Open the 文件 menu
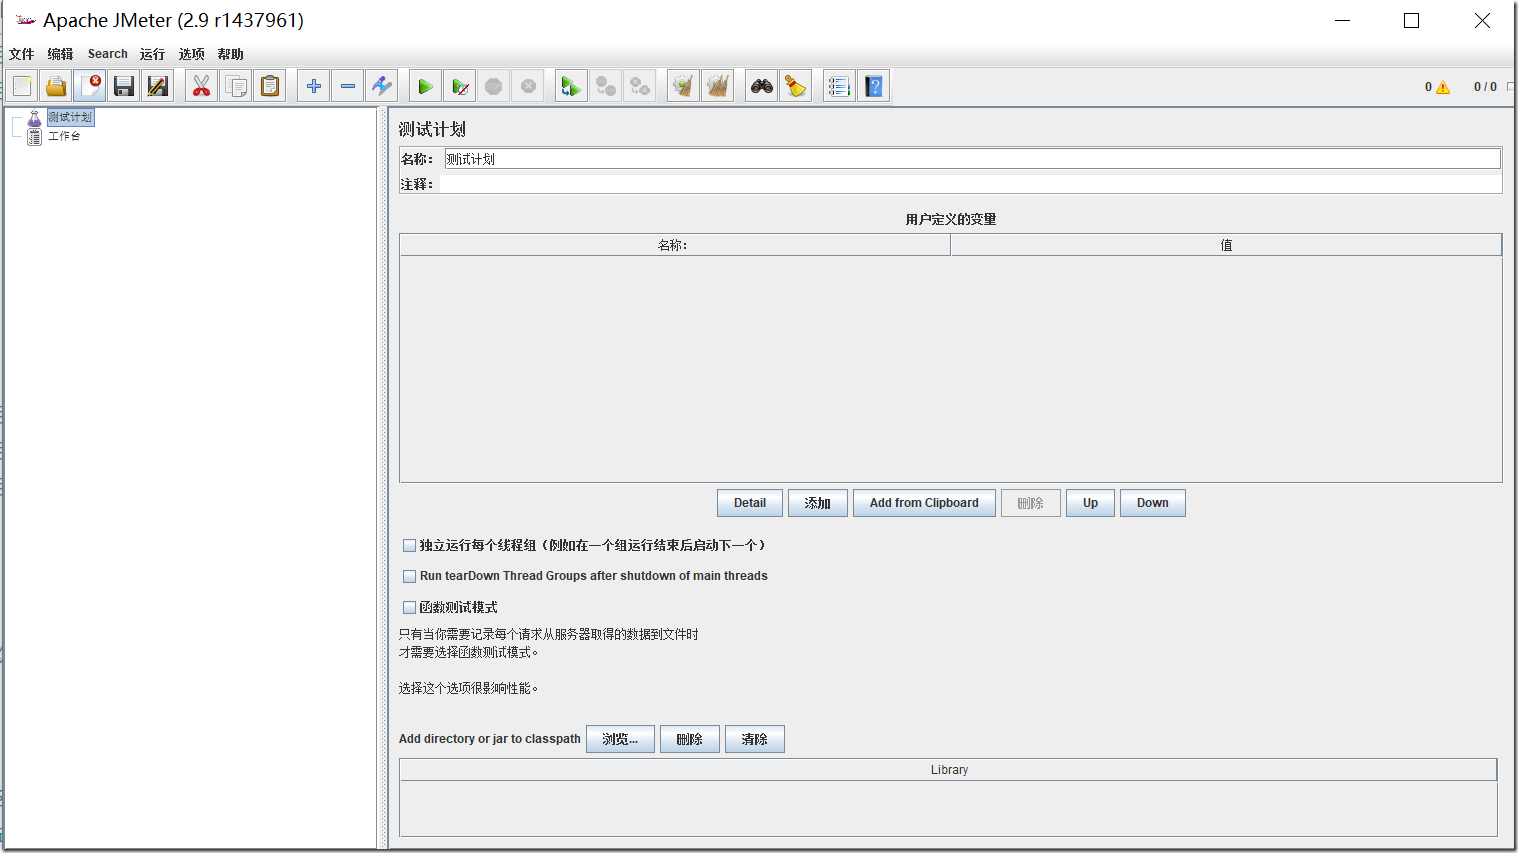This screenshot has height=853, width=1518. pyautogui.click(x=22, y=54)
